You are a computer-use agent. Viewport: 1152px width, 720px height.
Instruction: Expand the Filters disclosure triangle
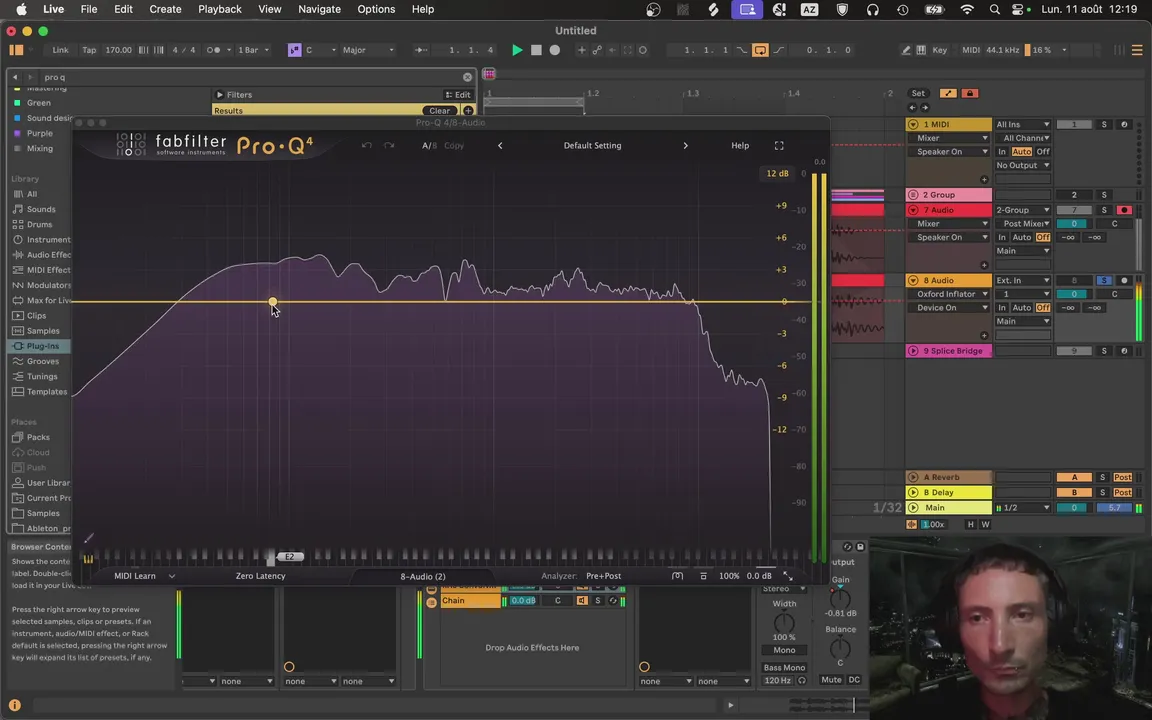point(219,95)
